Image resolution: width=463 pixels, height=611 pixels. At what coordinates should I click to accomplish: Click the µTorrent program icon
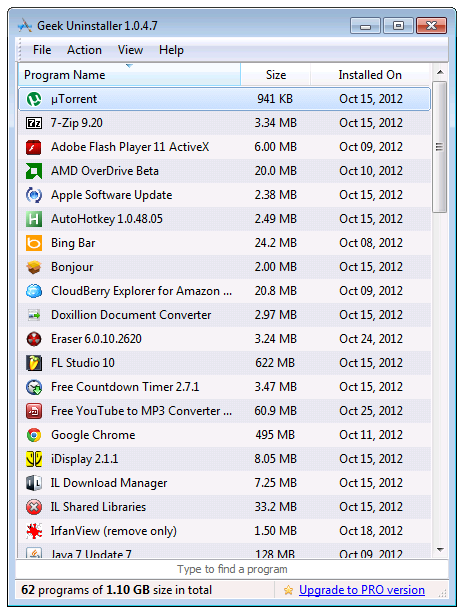click(34, 99)
